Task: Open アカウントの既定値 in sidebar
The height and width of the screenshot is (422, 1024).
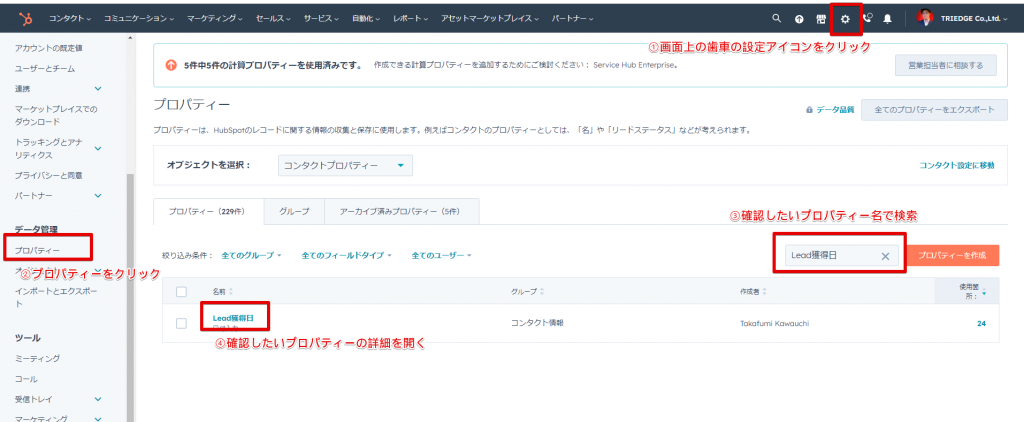Action: pyautogui.click(x=49, y=48)
